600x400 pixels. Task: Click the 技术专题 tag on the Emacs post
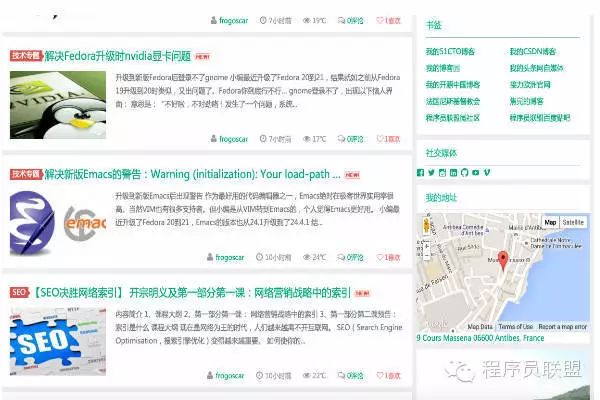26,174
